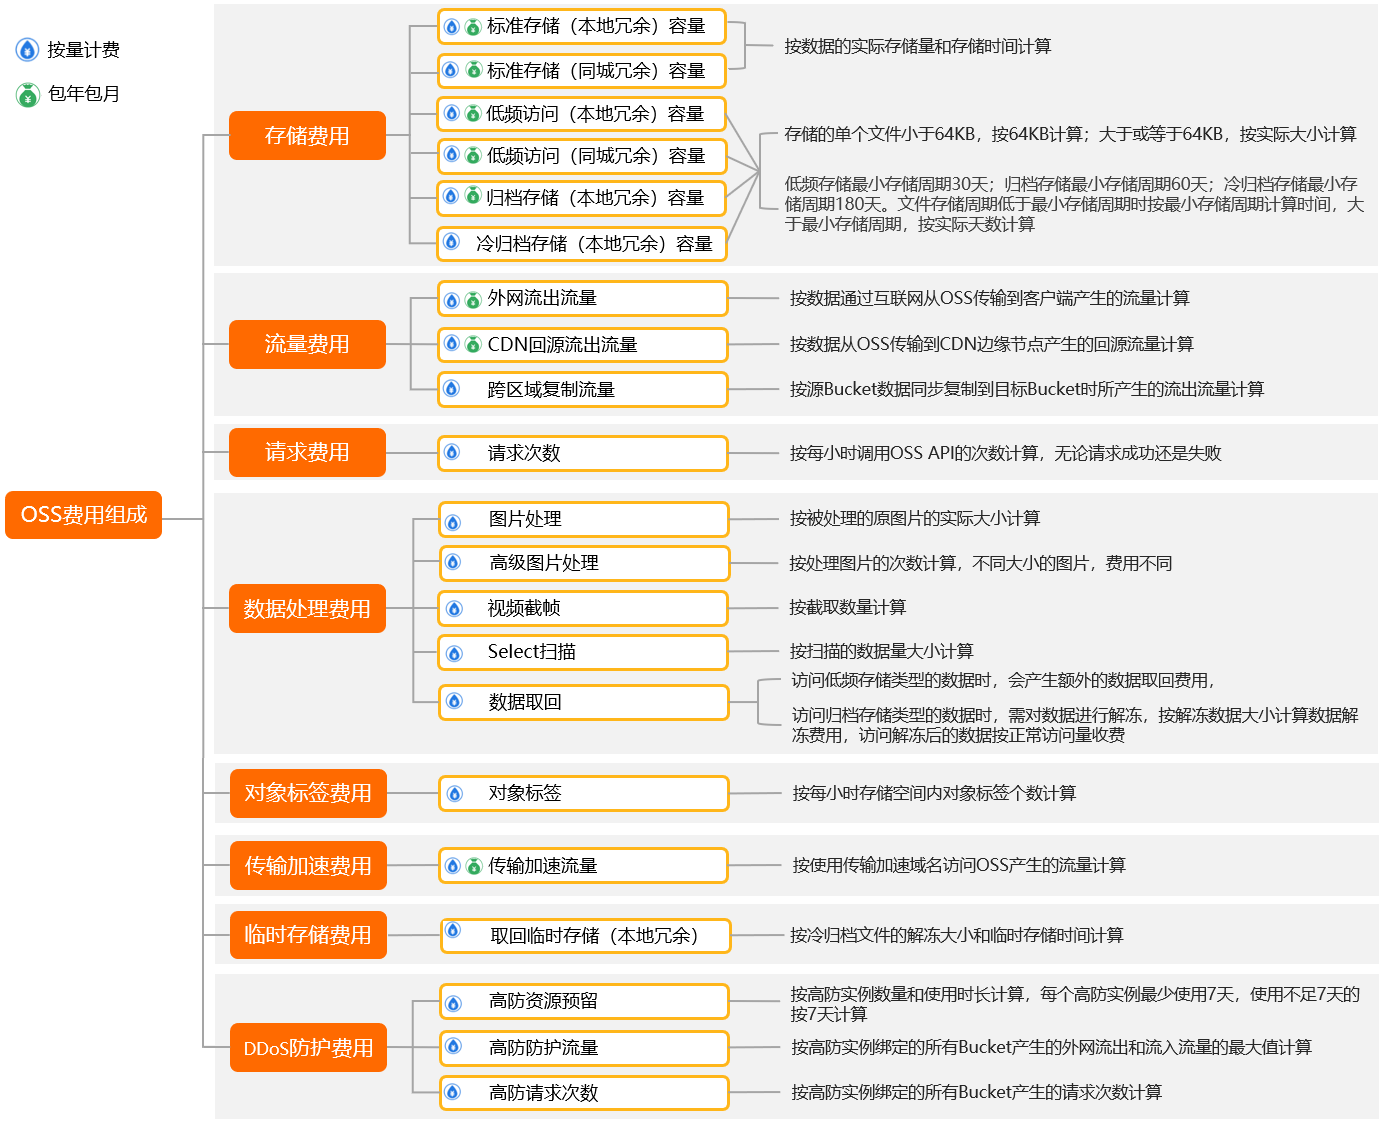Select the orange 数据处理费用 category node
The image size is (1382, 1127).
307,608
